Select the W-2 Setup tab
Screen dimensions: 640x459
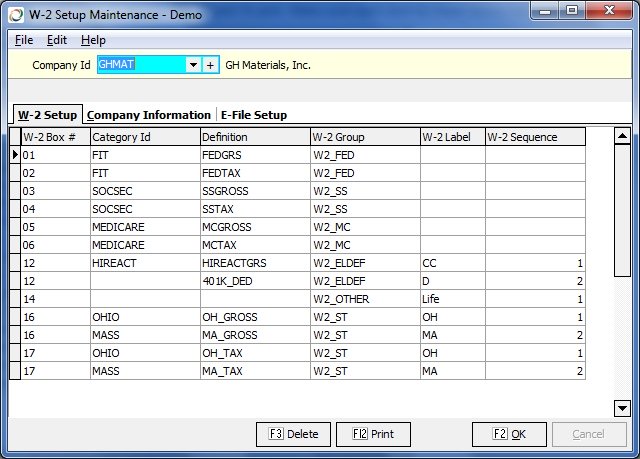pyautogui.click(x=47, y=115)
